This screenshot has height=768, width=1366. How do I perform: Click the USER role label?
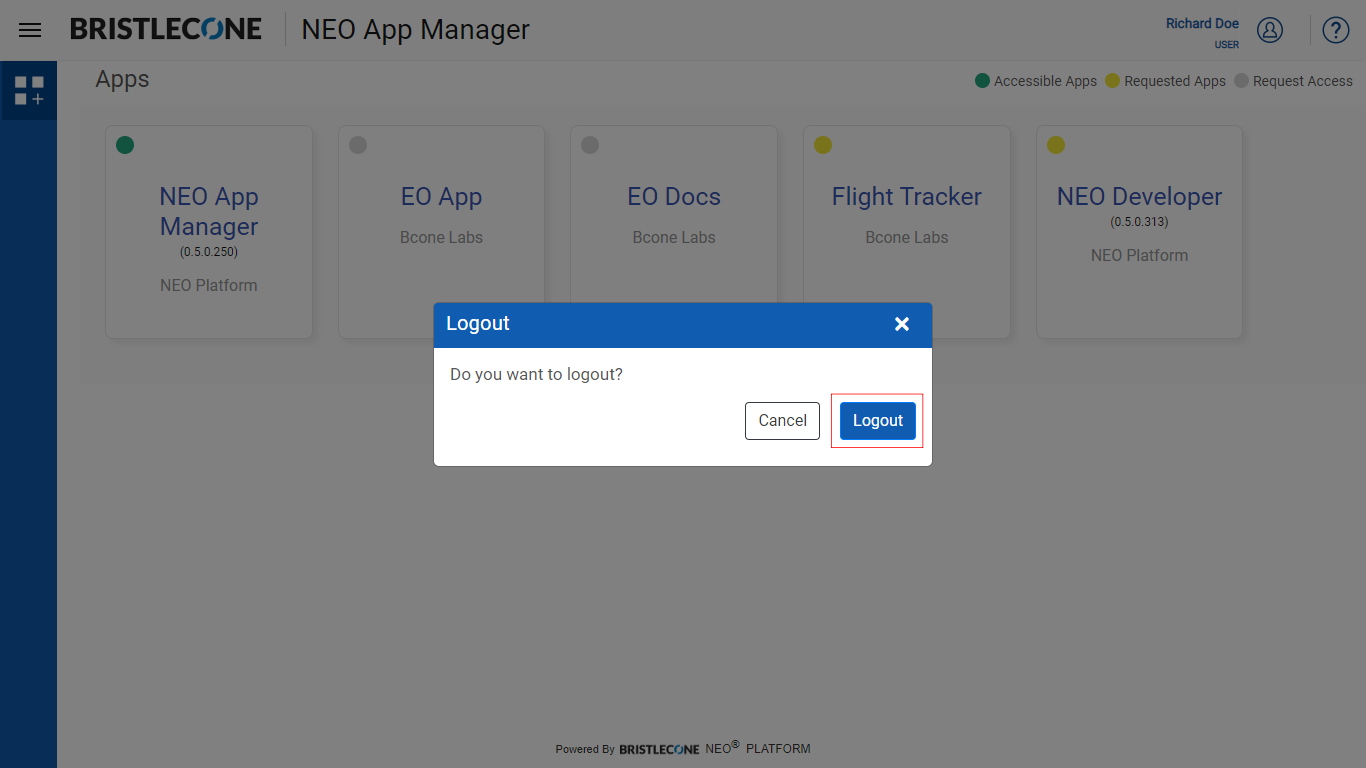[1226, 45]
